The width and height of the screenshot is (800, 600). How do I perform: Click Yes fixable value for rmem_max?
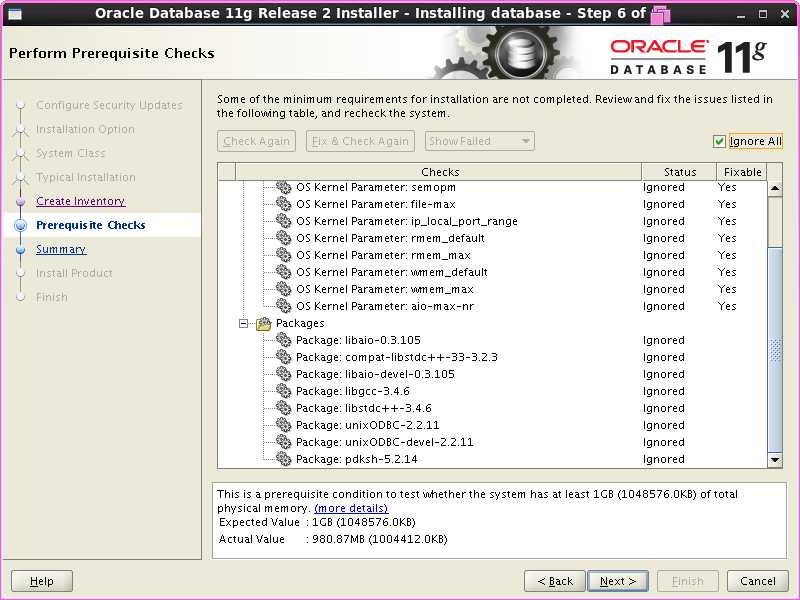pyautogui.click(x=727, y=255)
